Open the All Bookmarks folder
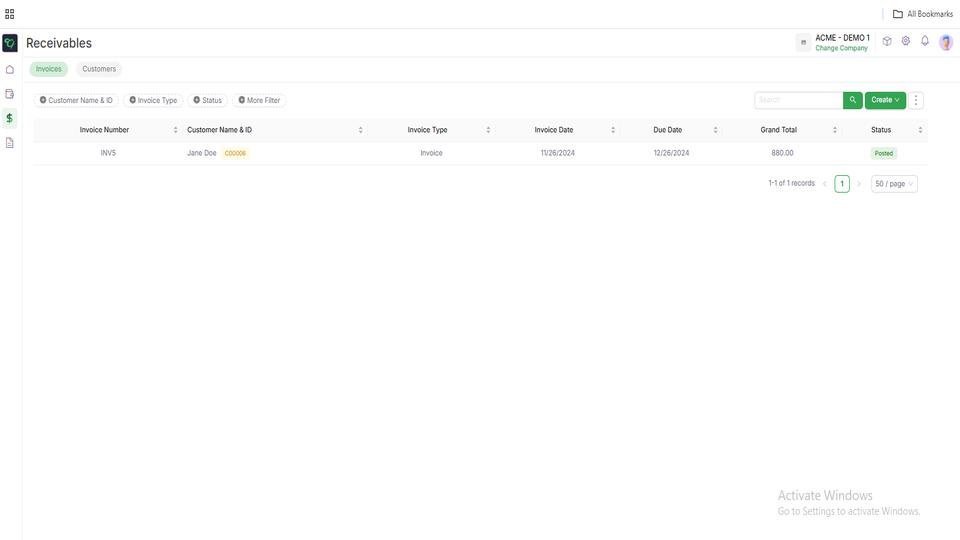This screenshot has height=540, width=960. pos(923,13)
